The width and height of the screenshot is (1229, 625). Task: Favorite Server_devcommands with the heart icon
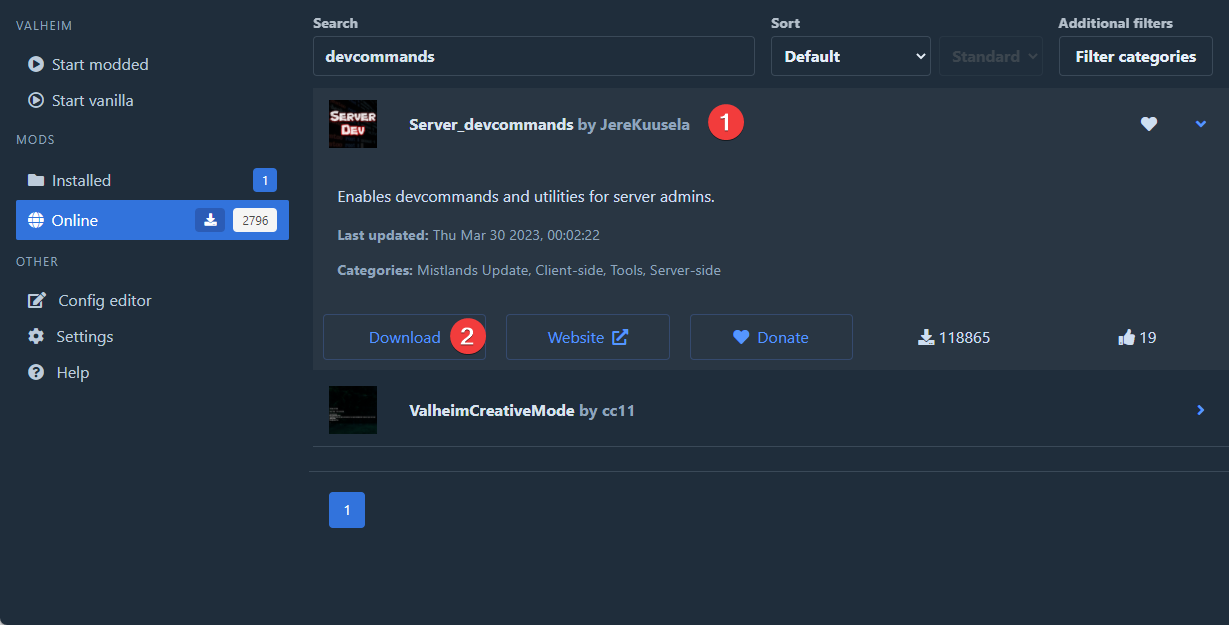point(1149,124)
